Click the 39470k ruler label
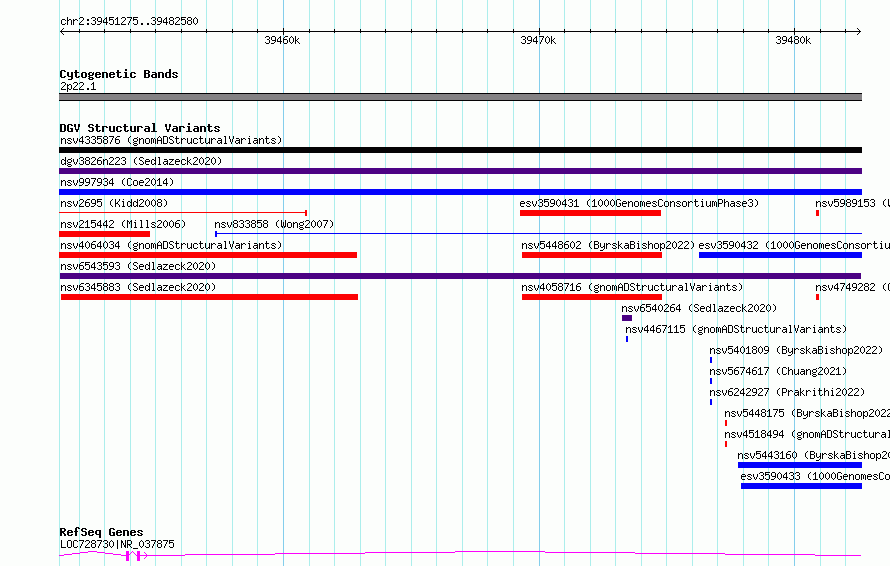 tap(538, 40)
